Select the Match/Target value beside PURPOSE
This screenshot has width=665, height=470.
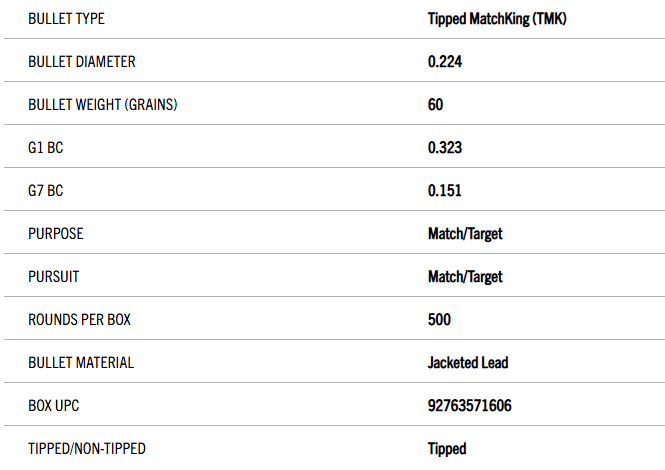point(465,234)
